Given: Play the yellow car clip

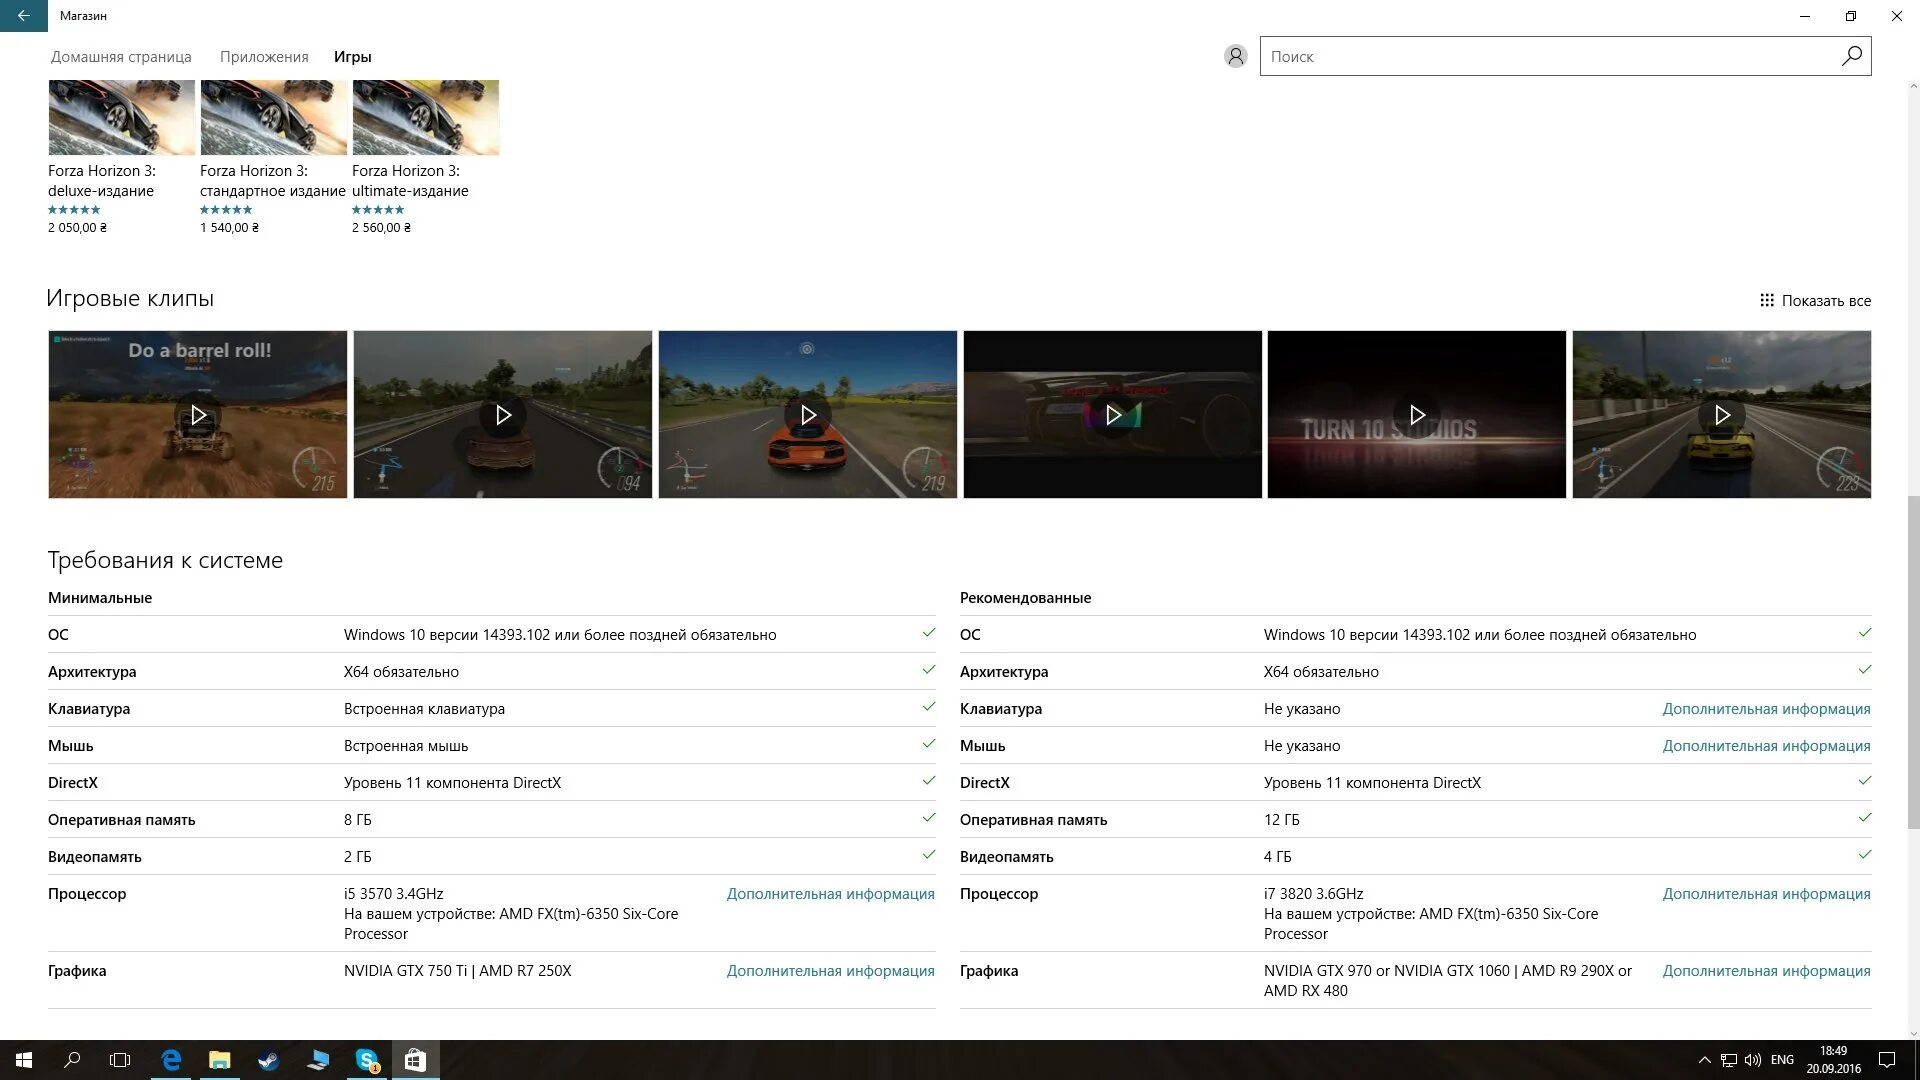Looking at the screenshot, I should 1722,415.
